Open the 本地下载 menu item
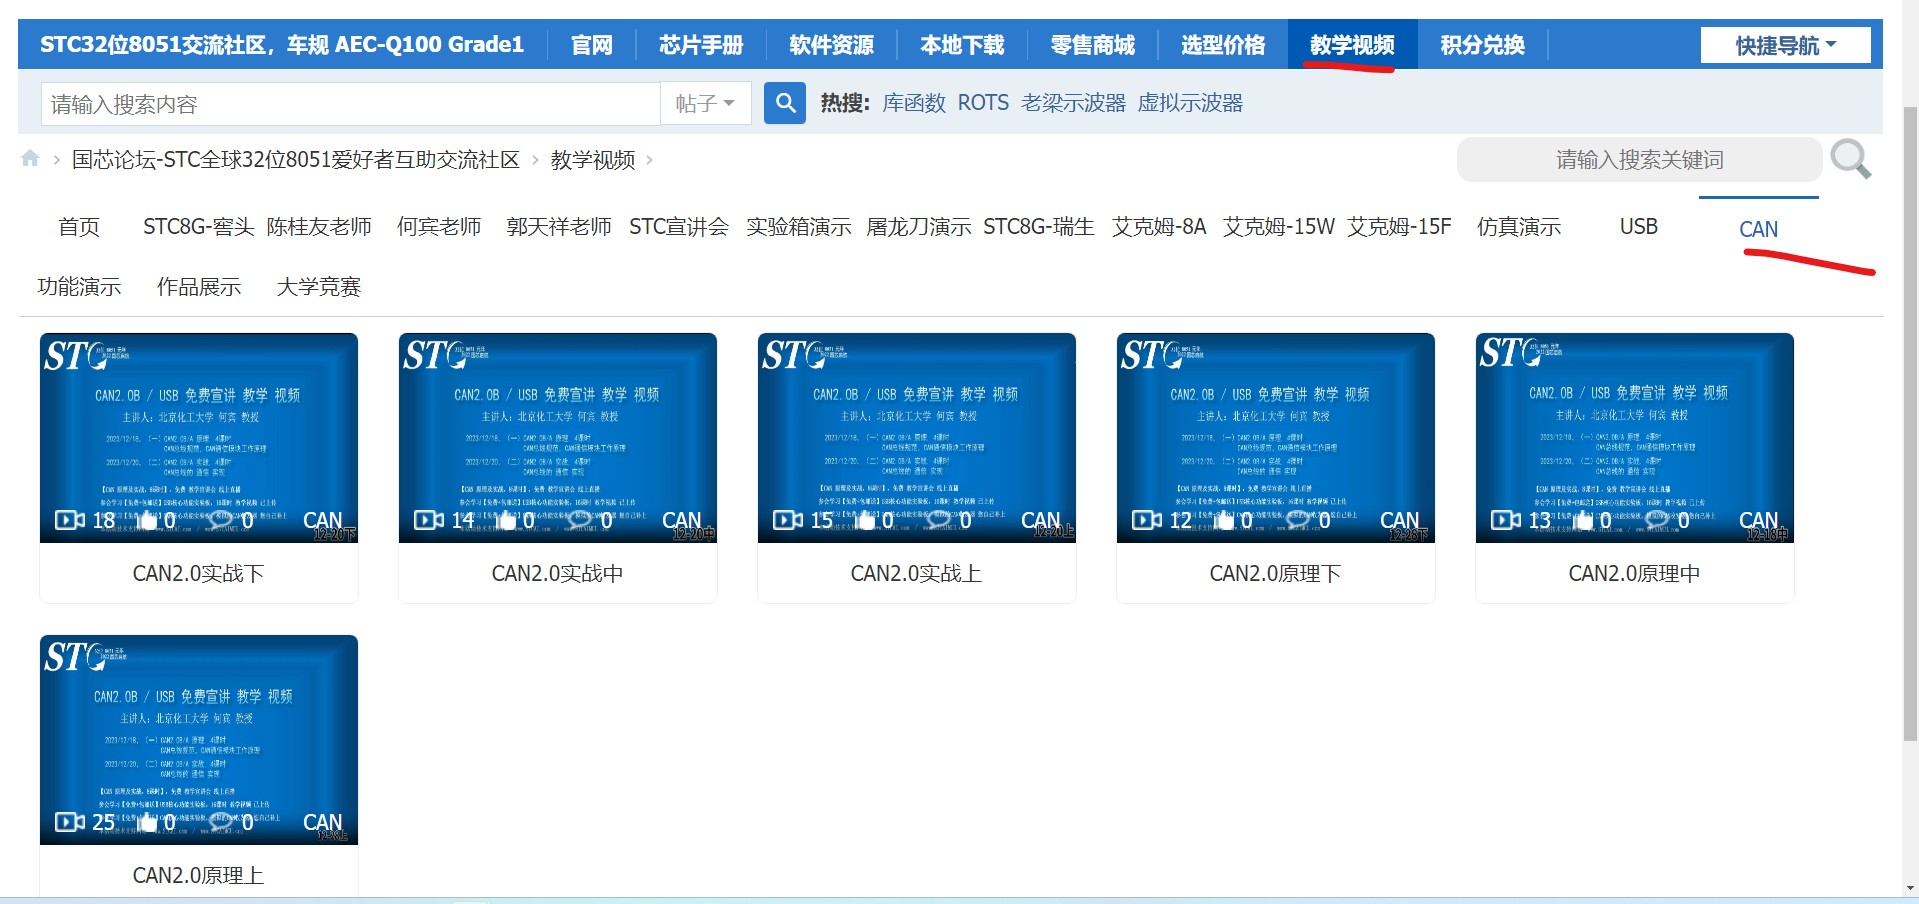This screenshot has height=904, width=1919. point(962,45)
